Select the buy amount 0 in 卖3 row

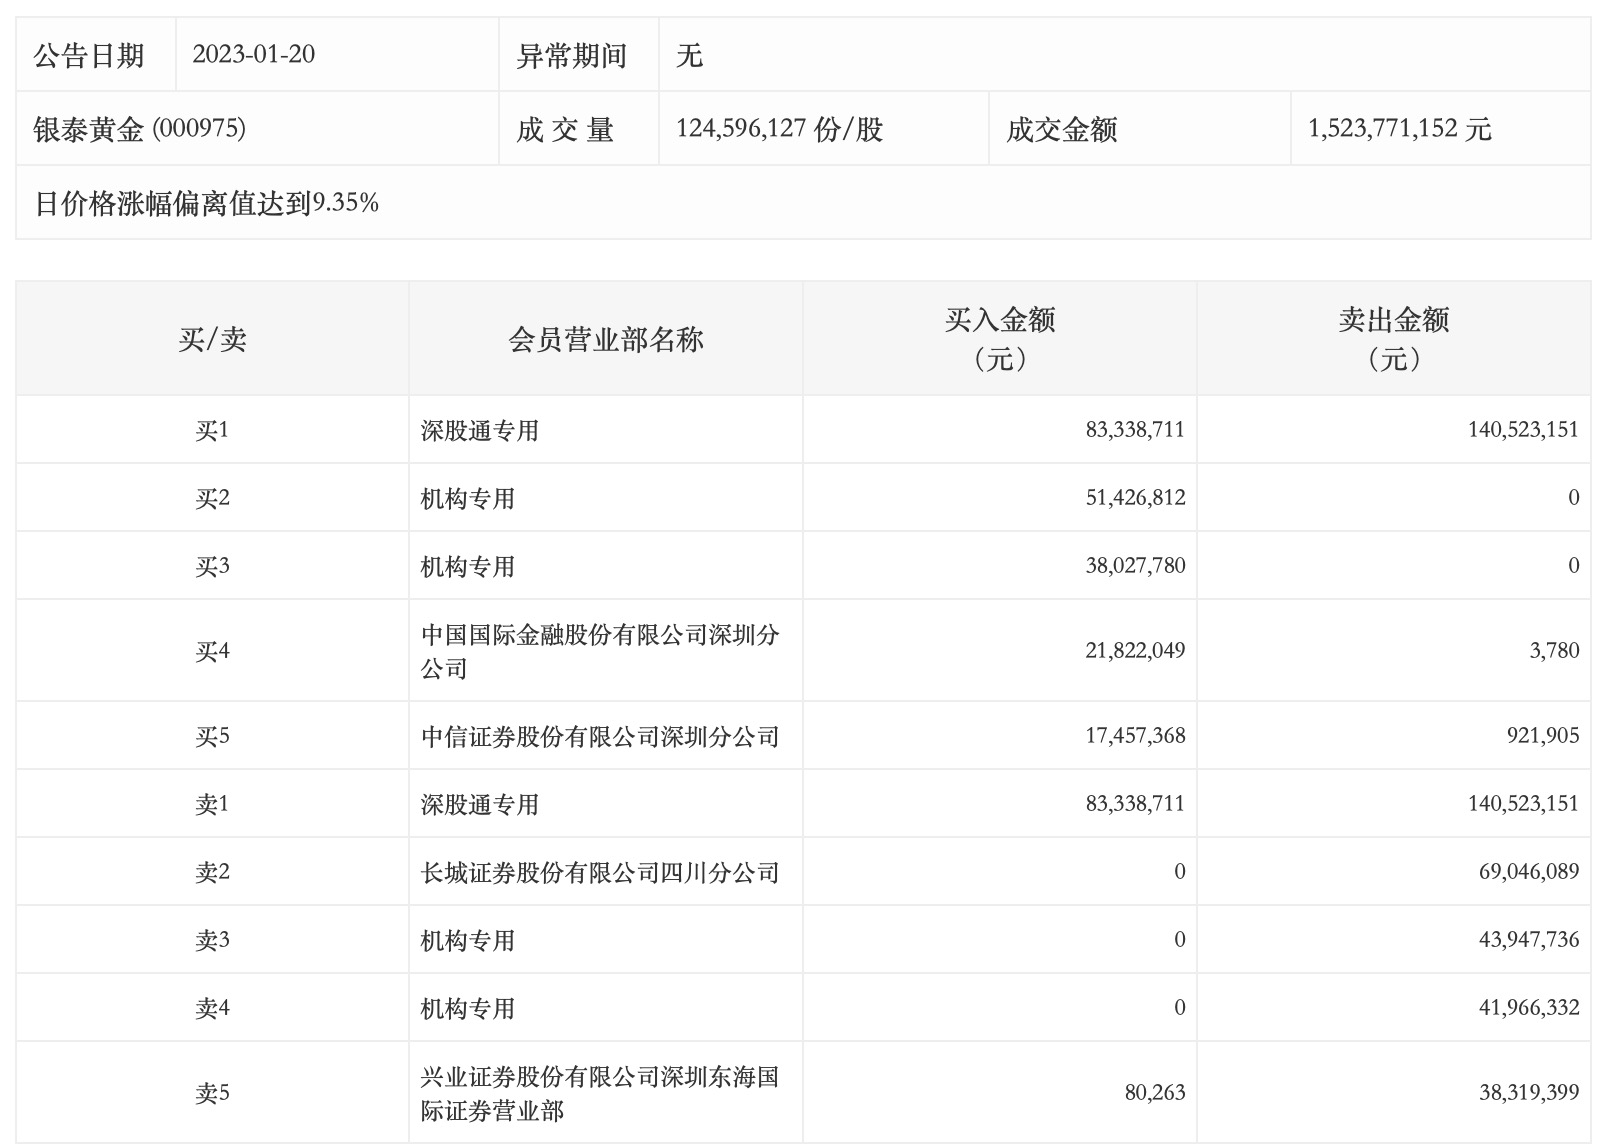coord(1180,940)
